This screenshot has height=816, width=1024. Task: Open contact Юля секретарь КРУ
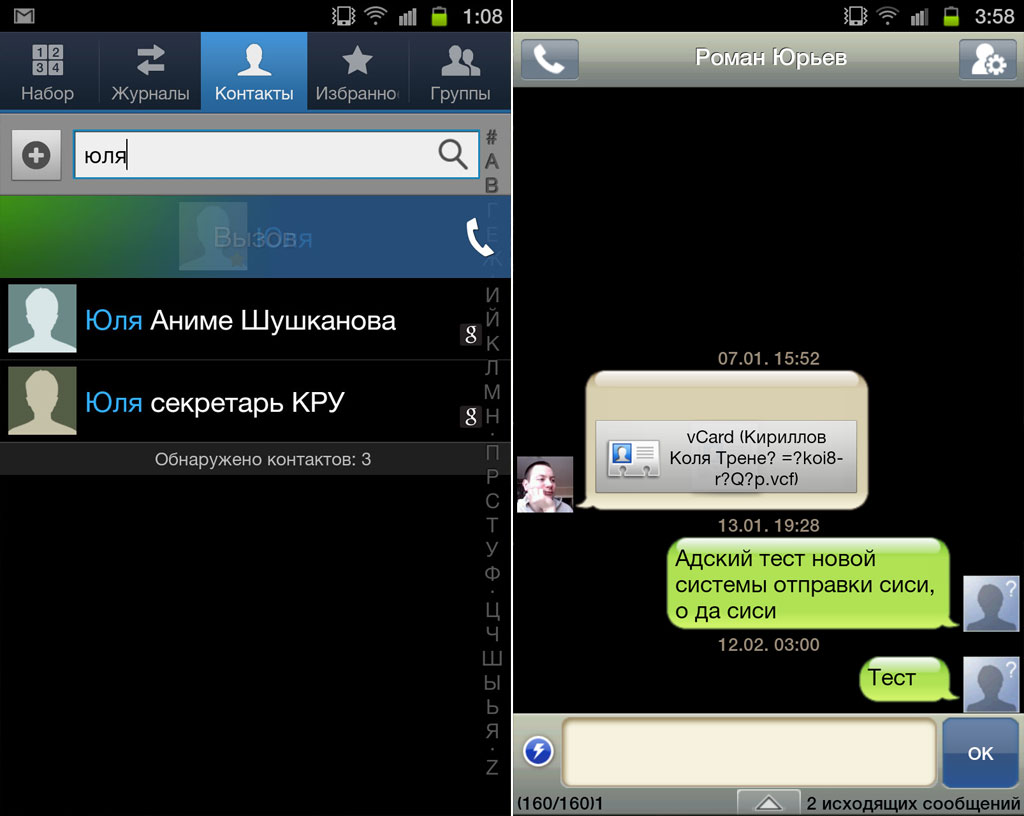click(x=242, y=402)
